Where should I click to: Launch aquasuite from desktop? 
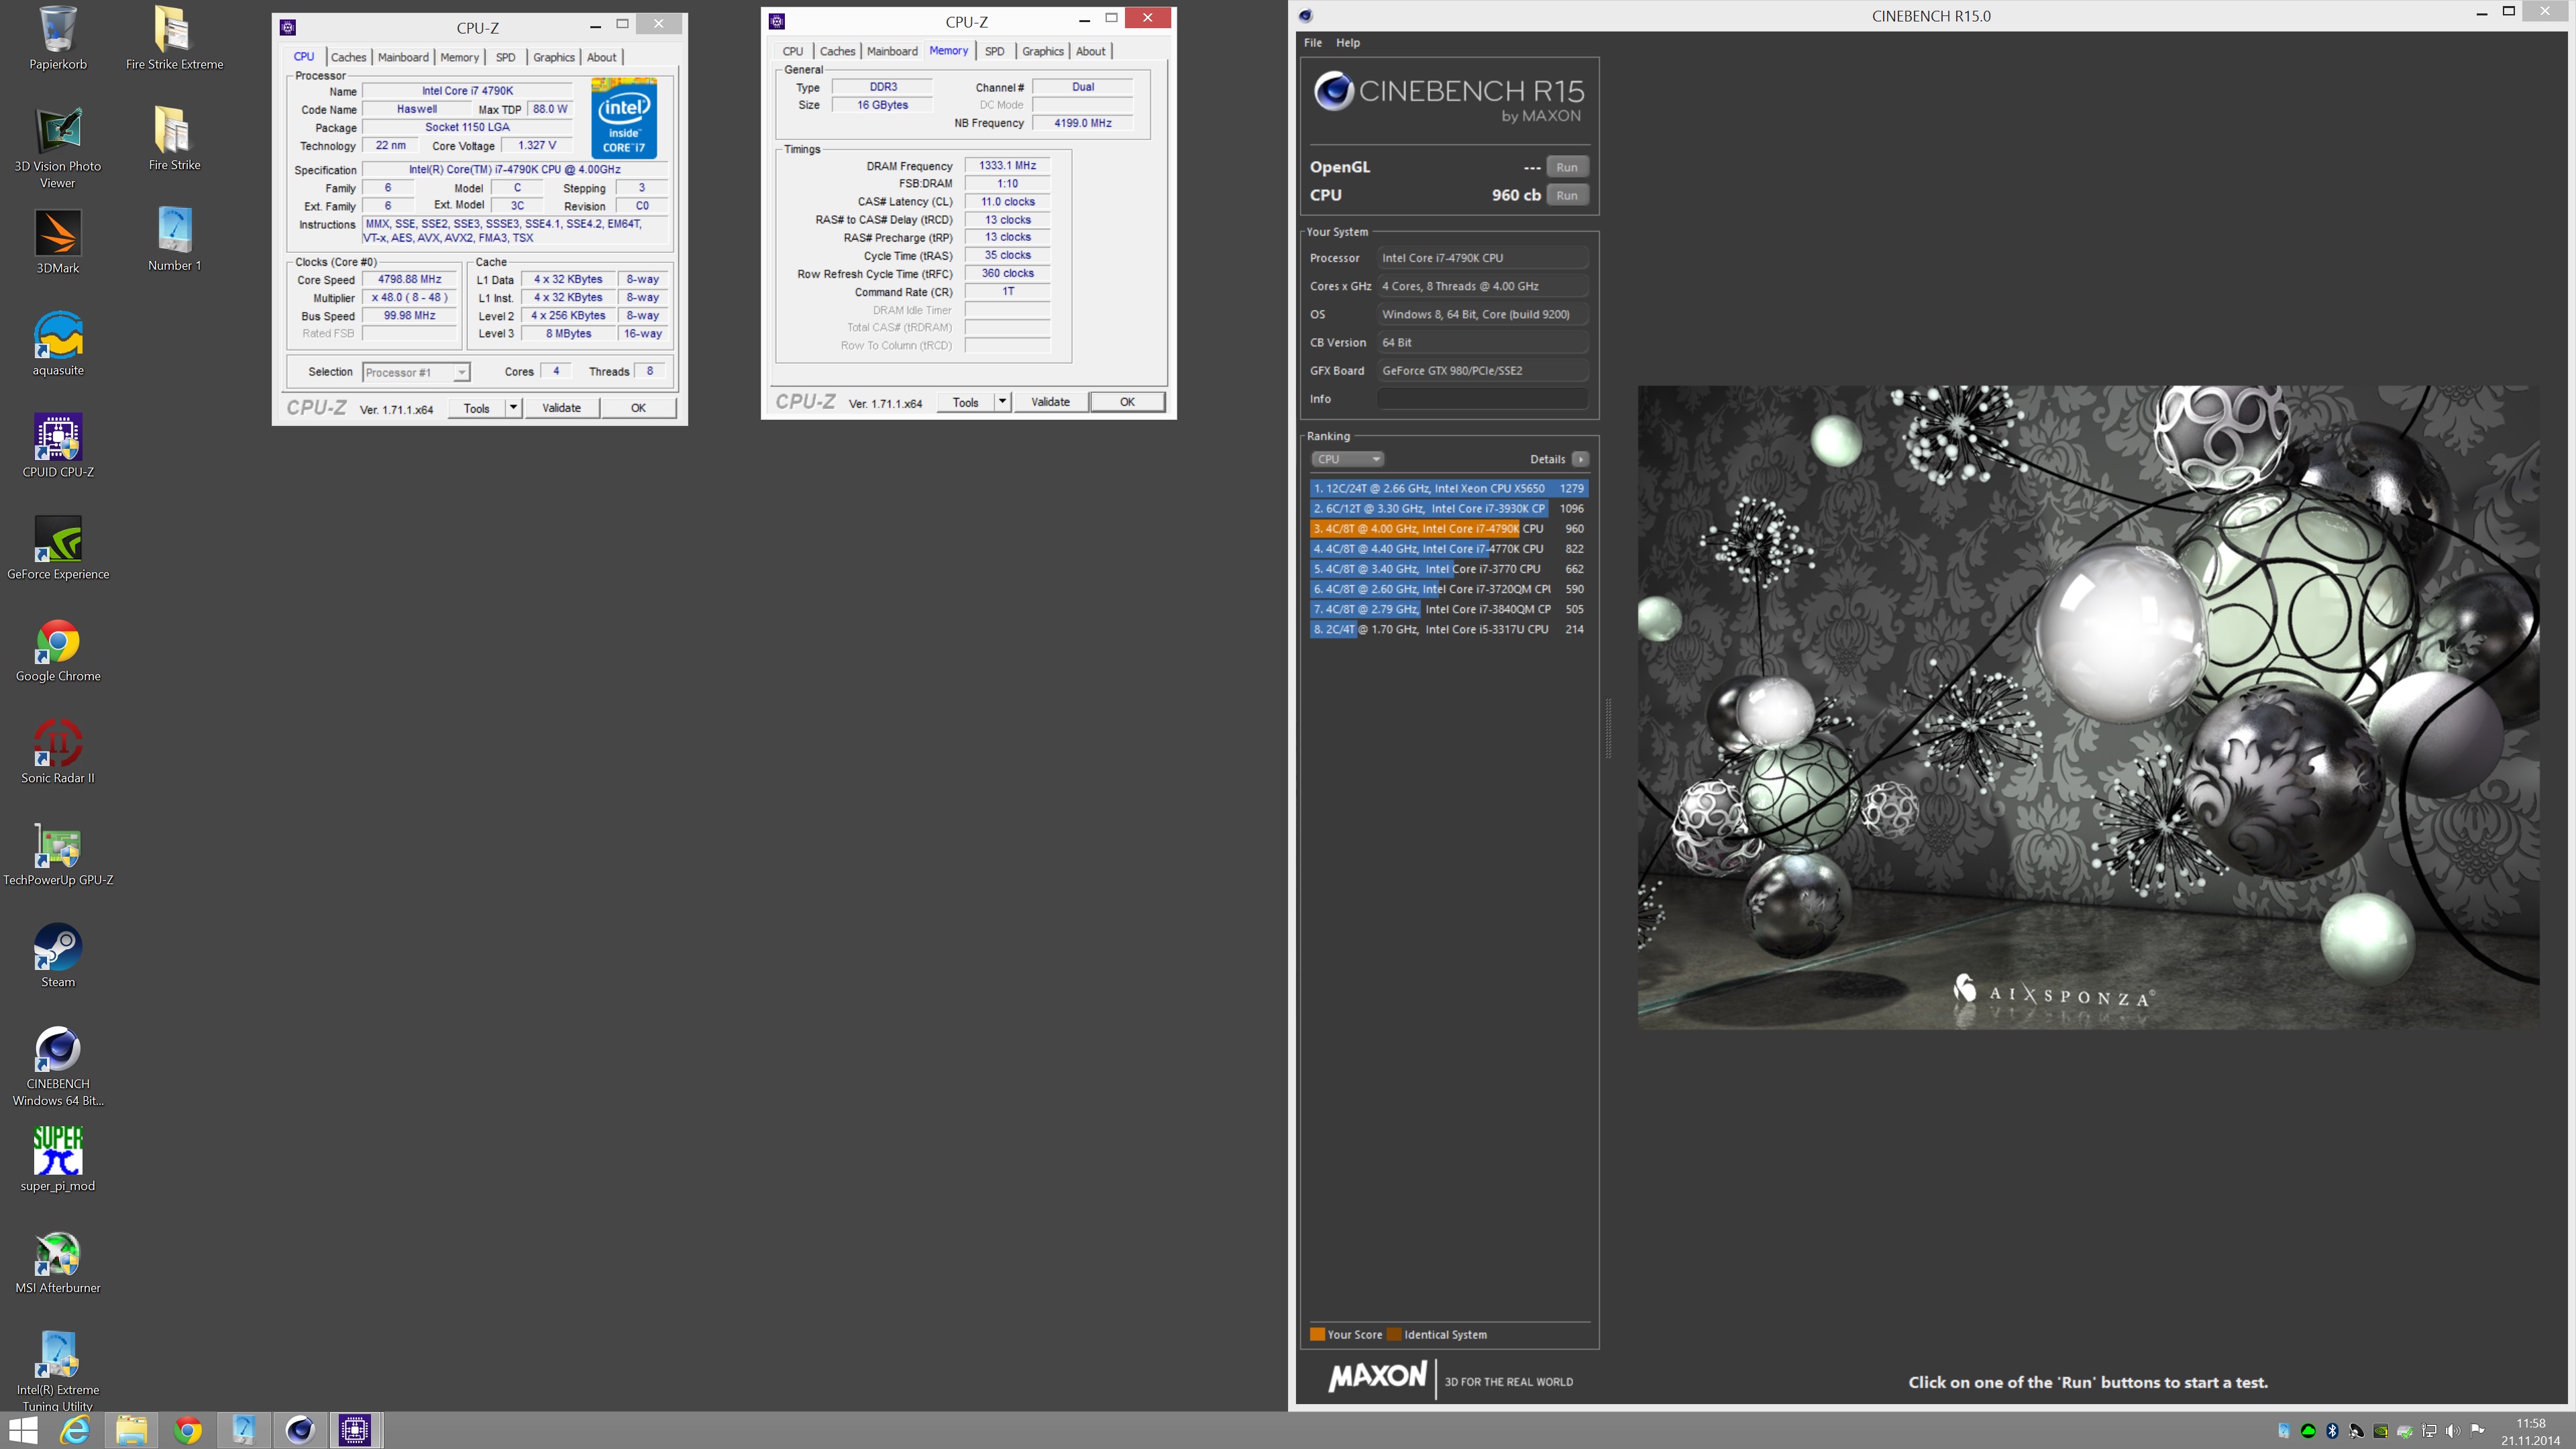(x=58, y=343)
